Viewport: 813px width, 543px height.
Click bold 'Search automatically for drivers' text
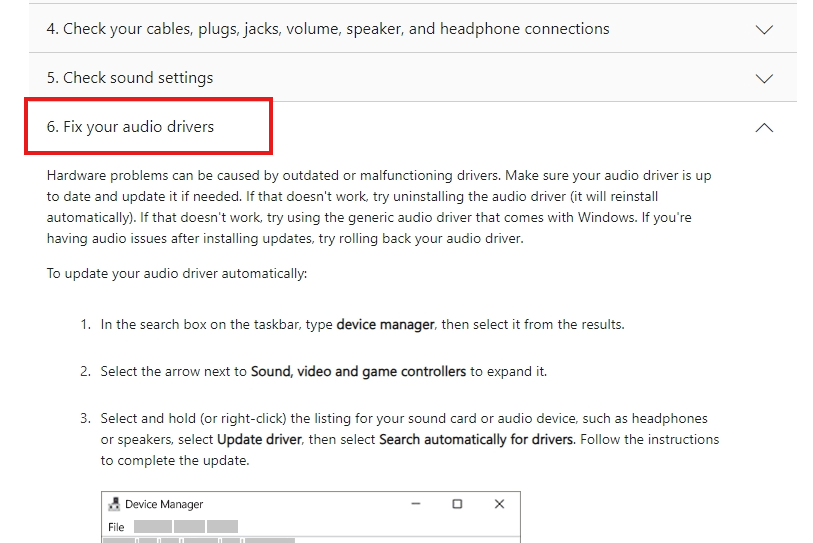click(x=476, y=440)
